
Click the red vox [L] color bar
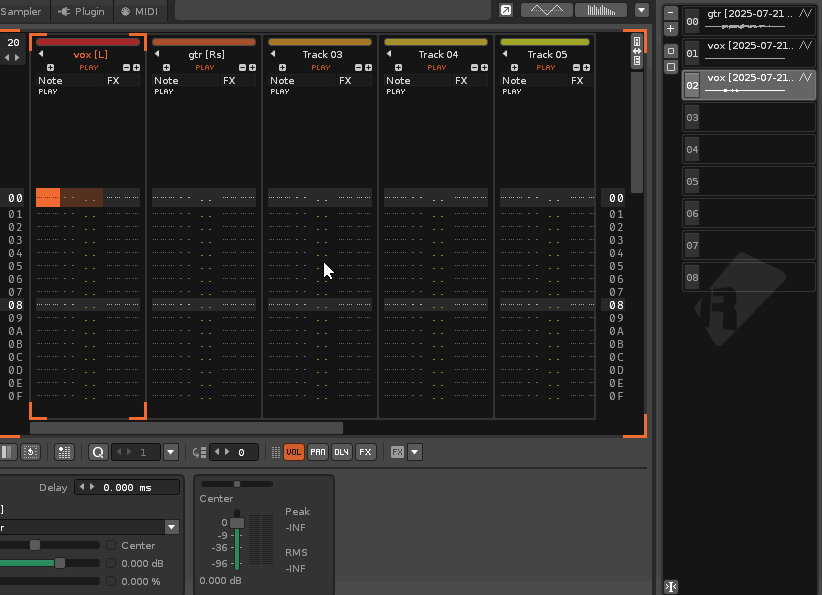tap(88, 42)
